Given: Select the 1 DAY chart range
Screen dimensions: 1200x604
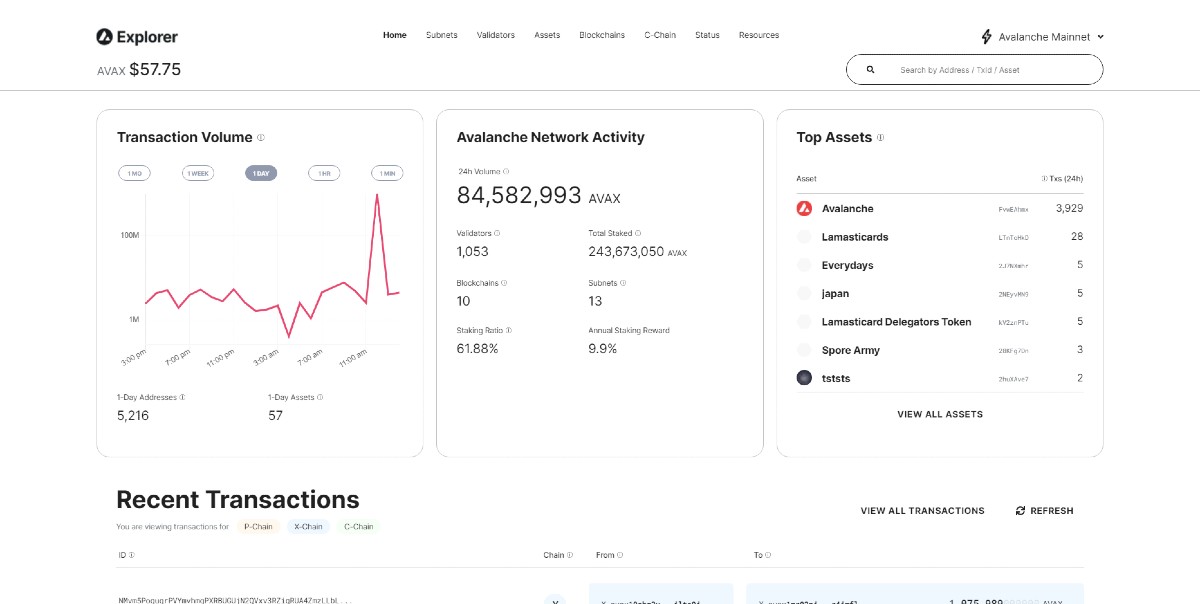Looking at the screenshot, I should pyautogui.click(x=261, y=173).
